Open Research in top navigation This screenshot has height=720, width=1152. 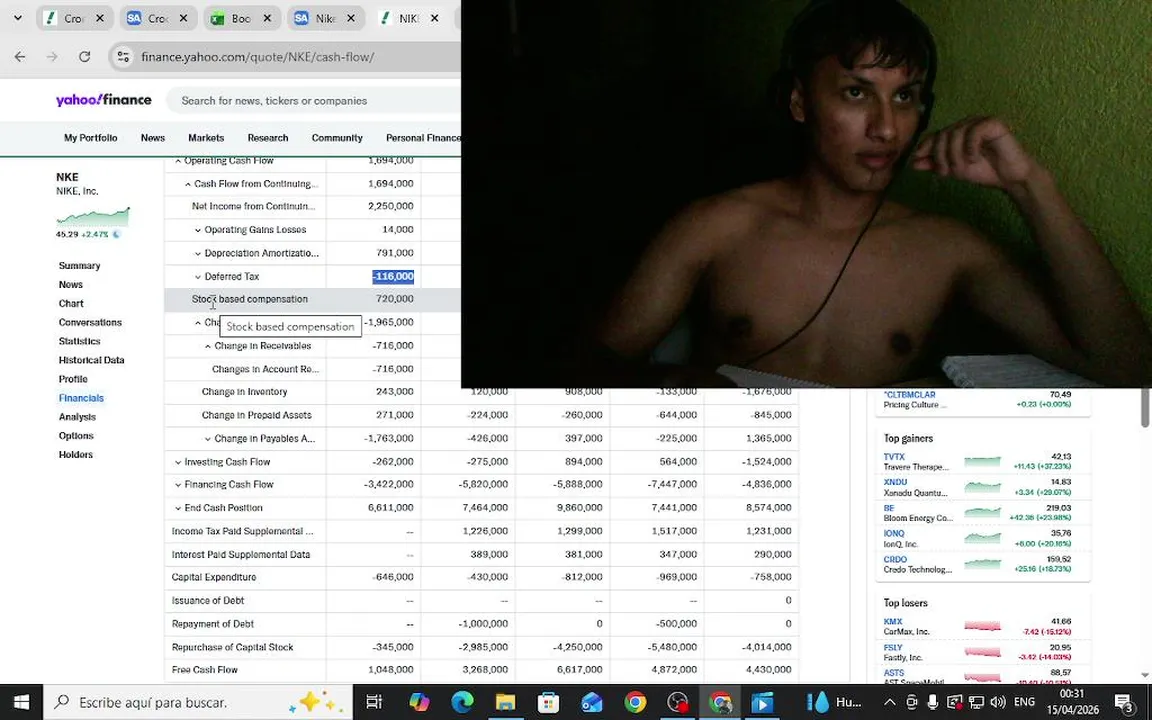coord(267,137)
